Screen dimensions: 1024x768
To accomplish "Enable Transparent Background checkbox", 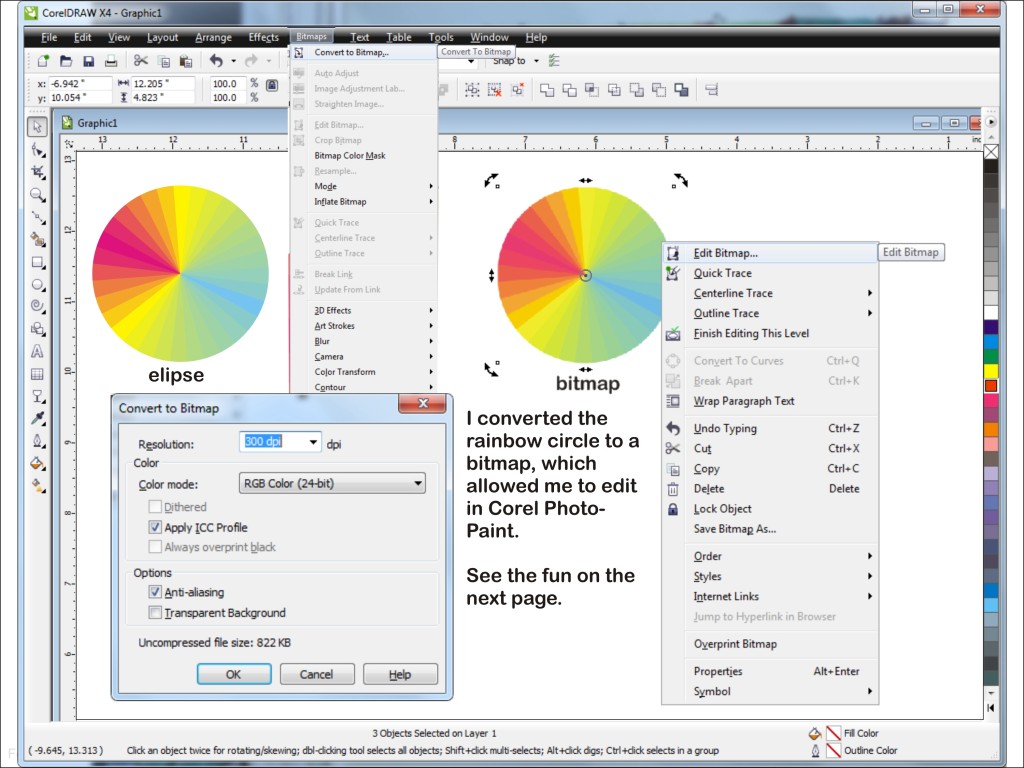I will coord(155,613).
